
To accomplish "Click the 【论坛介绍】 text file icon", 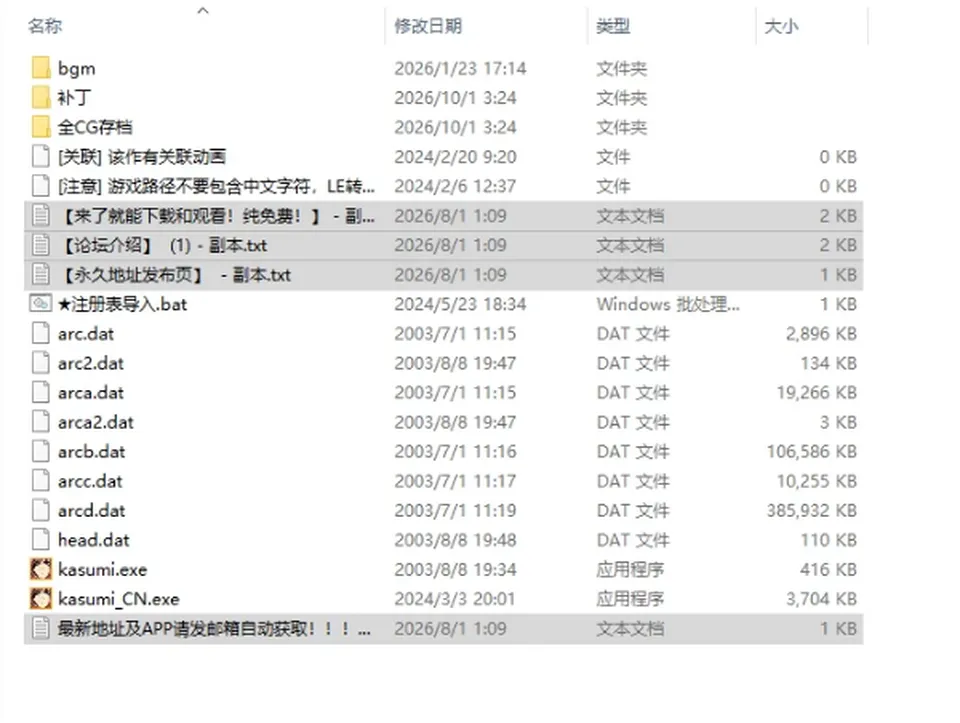I will tap(41, 245).
